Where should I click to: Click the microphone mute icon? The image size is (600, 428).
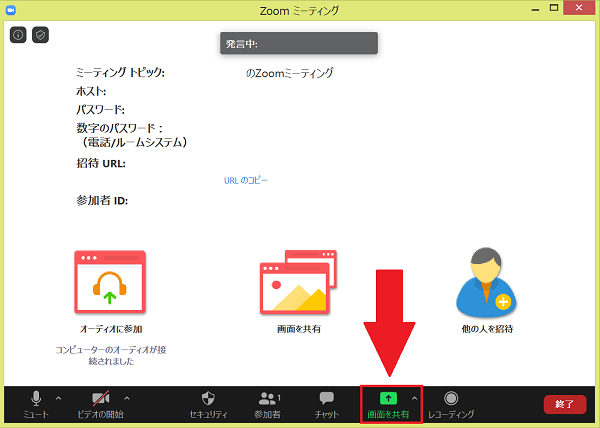click(x=37, y=399)
